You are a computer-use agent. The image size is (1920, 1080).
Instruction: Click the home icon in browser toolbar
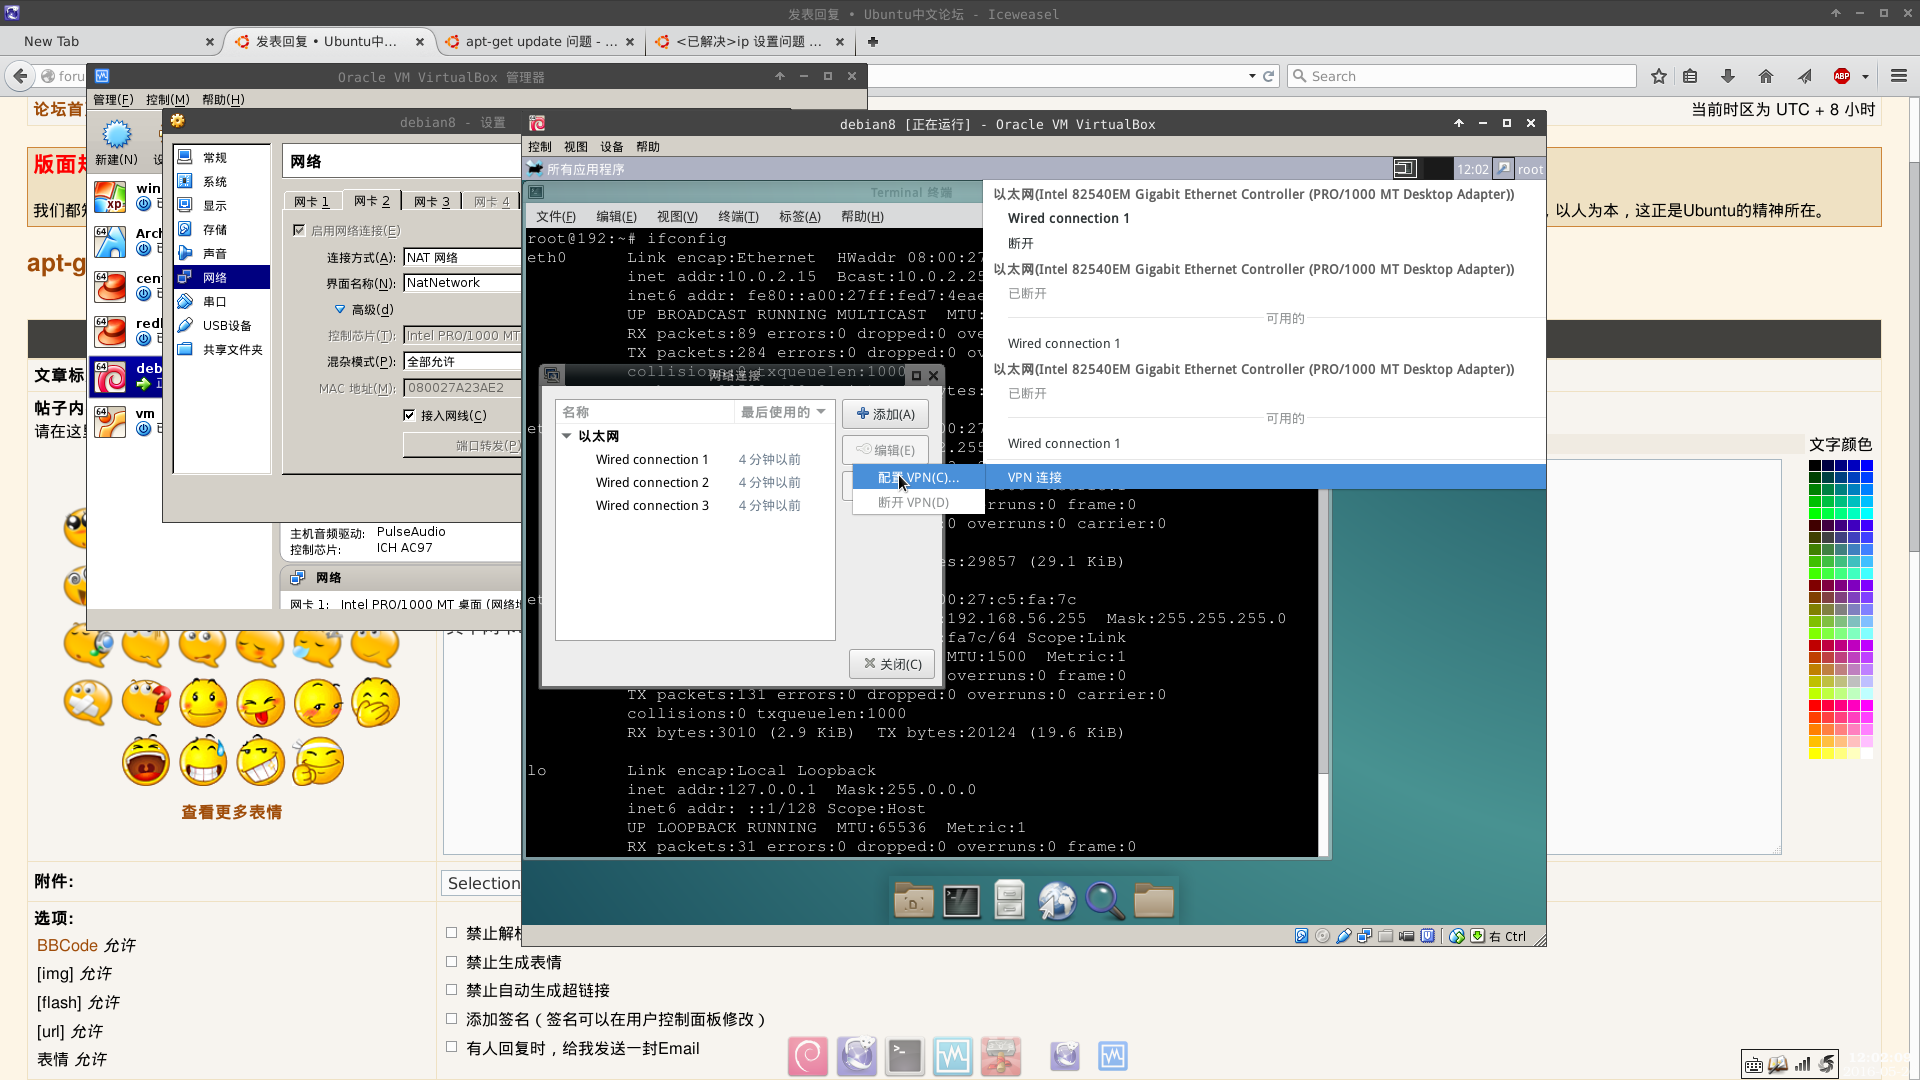(x=1766, y=76)
